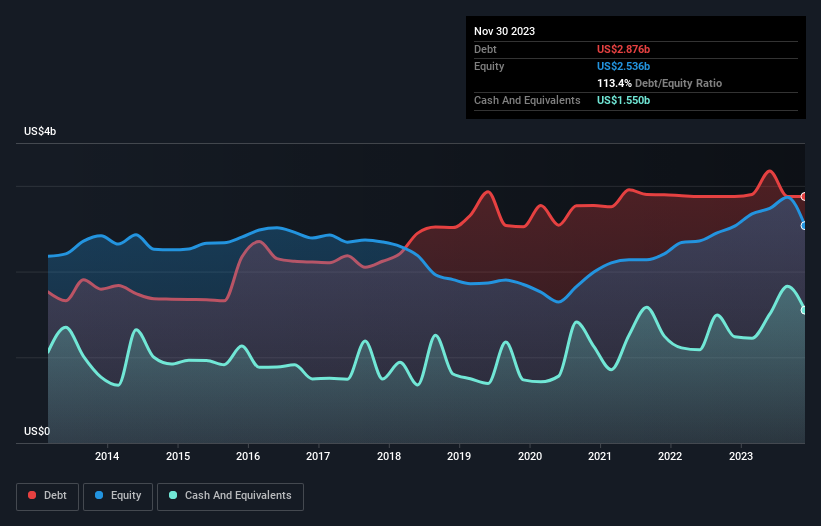Click the 2020 x-axis label
The width and height of the screenshot is (821, 526).
pos(530,456)
